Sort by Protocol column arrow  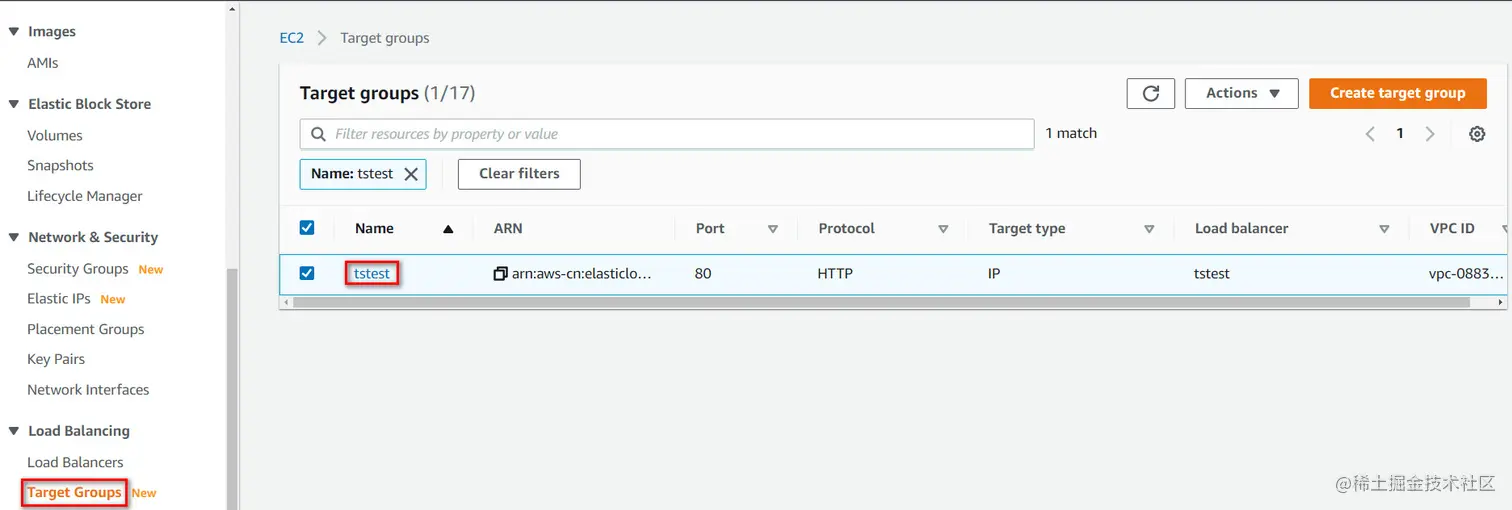point(943,229)
